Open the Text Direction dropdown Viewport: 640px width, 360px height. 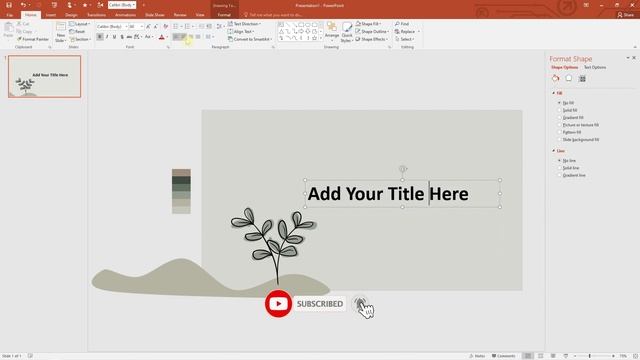click(244, 24)
